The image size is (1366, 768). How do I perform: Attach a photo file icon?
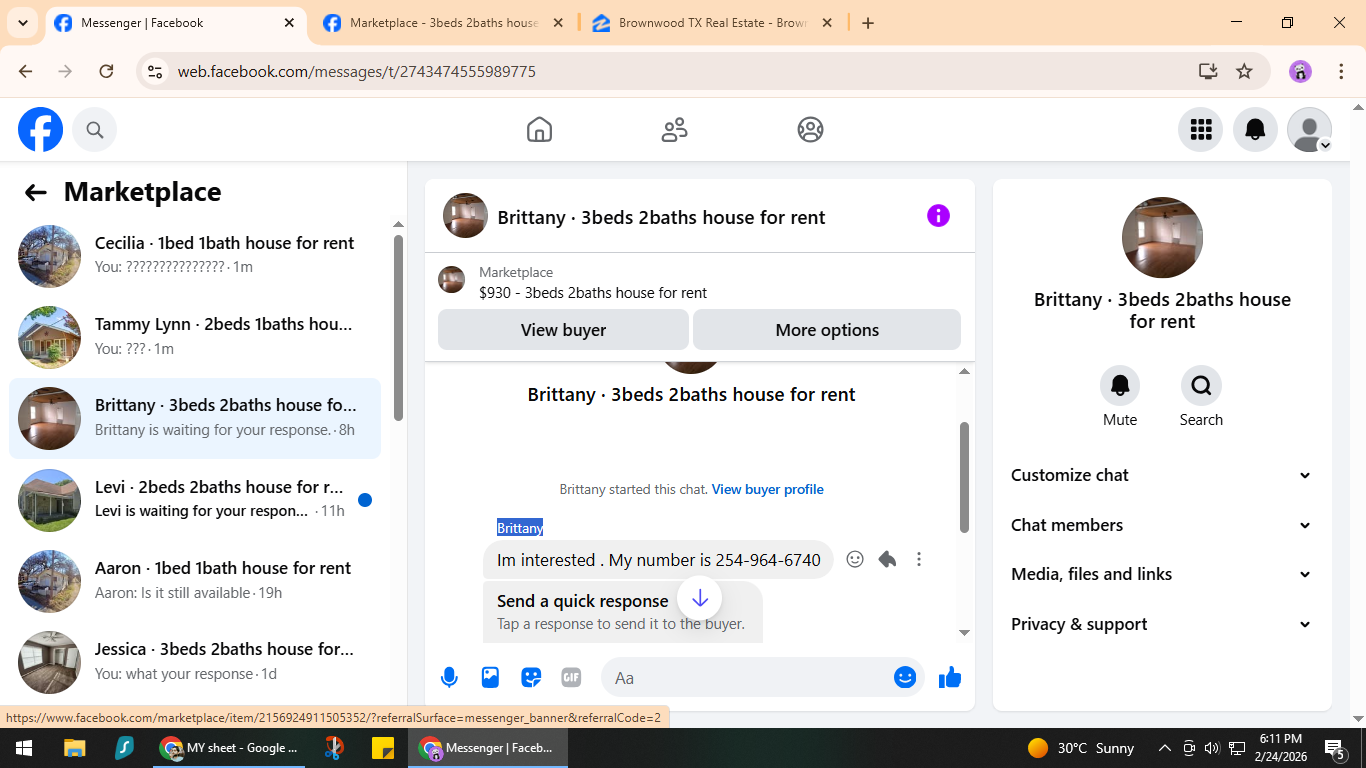pos(490,678)
